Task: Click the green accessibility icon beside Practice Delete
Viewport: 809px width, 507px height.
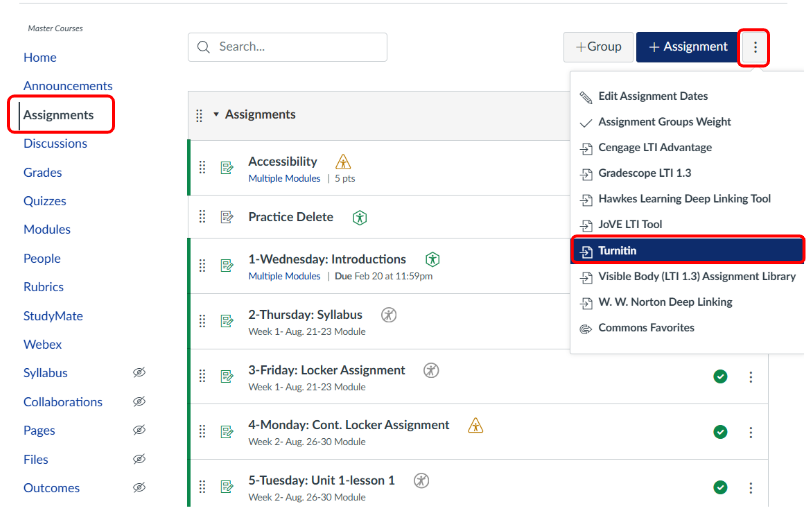Action: pyautogui.click(x=360, y=217)
